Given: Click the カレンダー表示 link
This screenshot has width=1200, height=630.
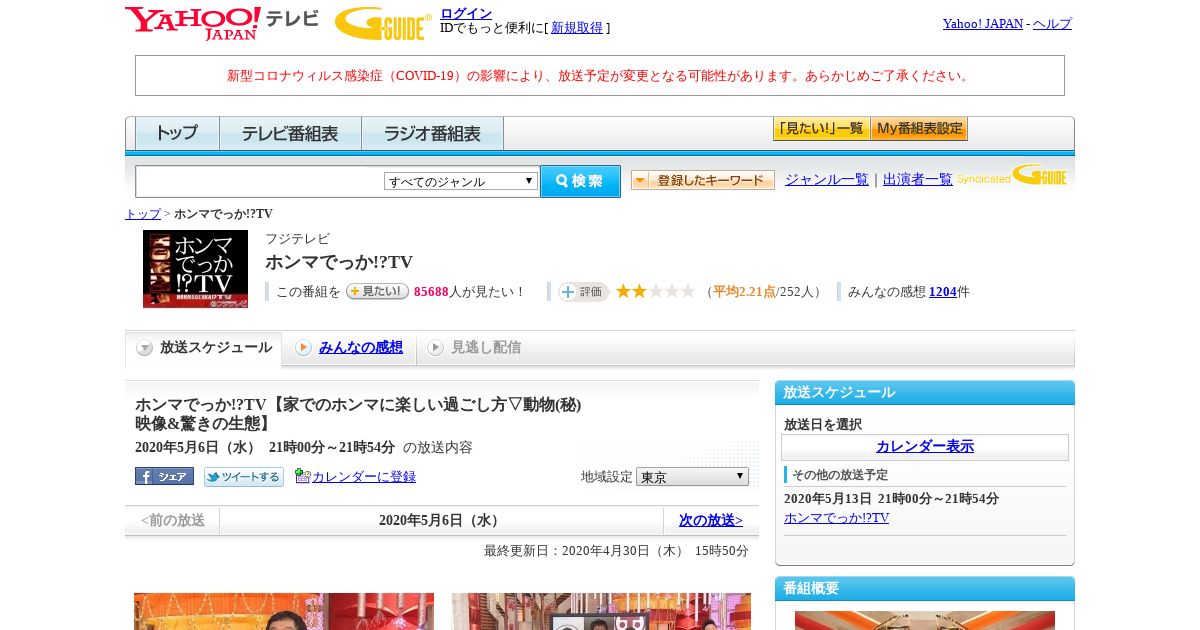Looking at the screenshot, I should coord(925,447).
